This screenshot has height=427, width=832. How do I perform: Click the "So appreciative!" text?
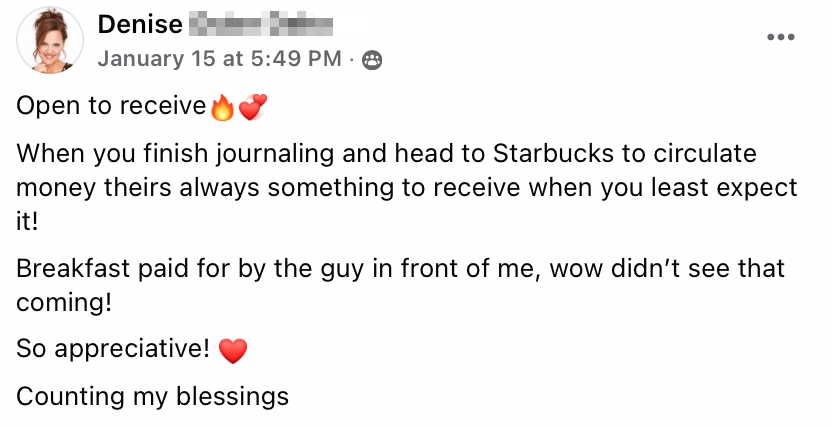click(112, 349)
